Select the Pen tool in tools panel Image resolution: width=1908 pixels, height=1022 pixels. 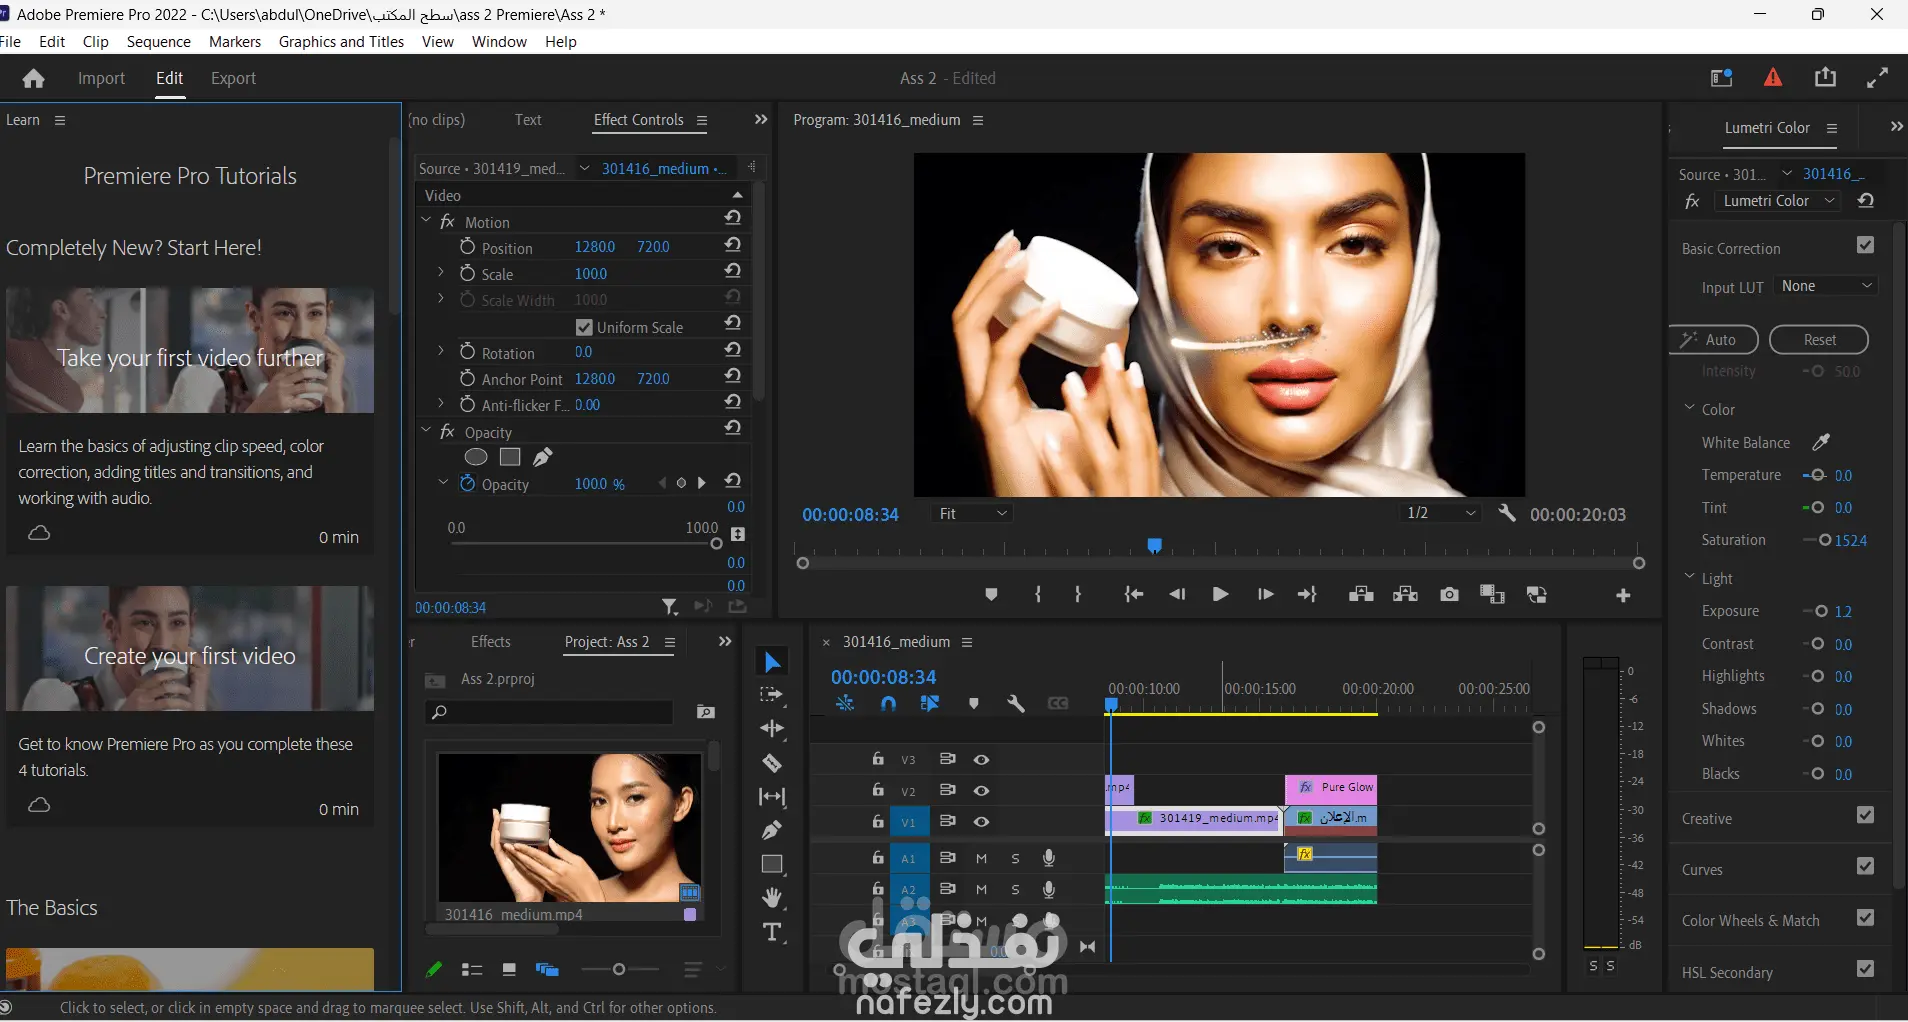tap(772, 830)
